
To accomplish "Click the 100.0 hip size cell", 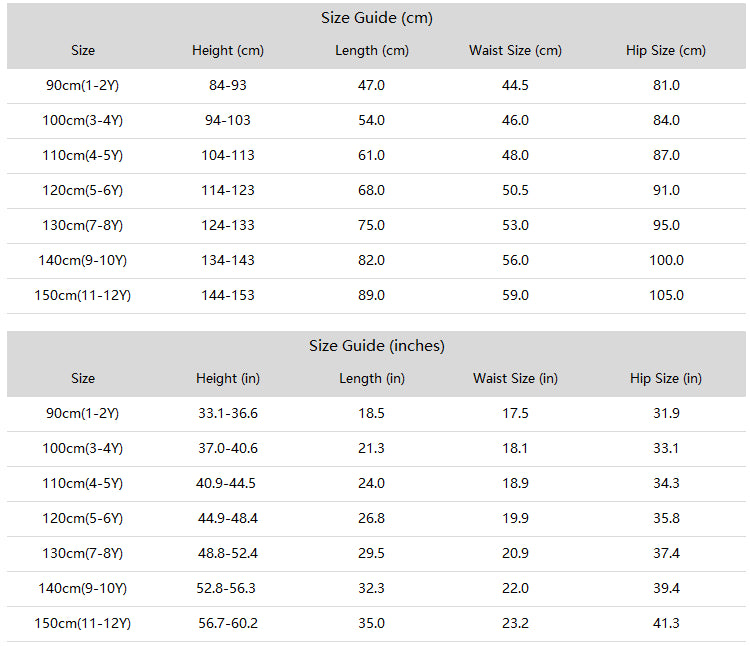I will point(666,260).
